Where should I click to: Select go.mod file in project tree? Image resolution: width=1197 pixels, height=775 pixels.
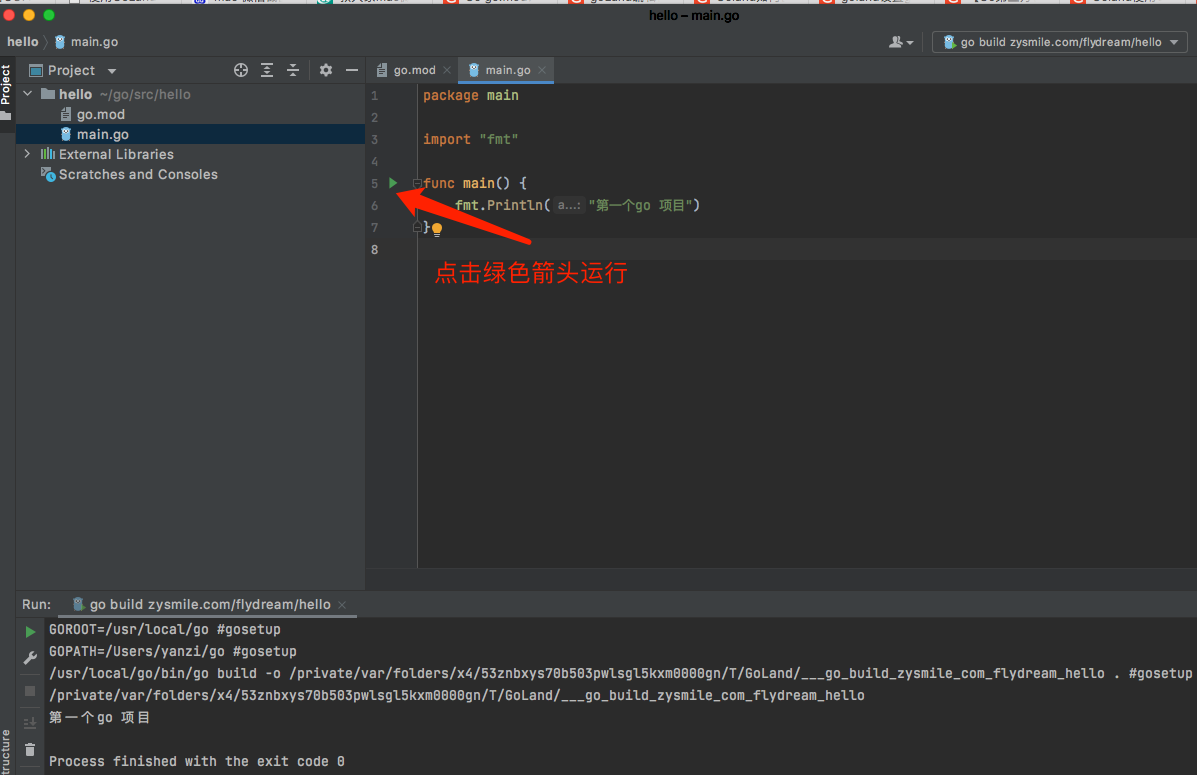100,114
